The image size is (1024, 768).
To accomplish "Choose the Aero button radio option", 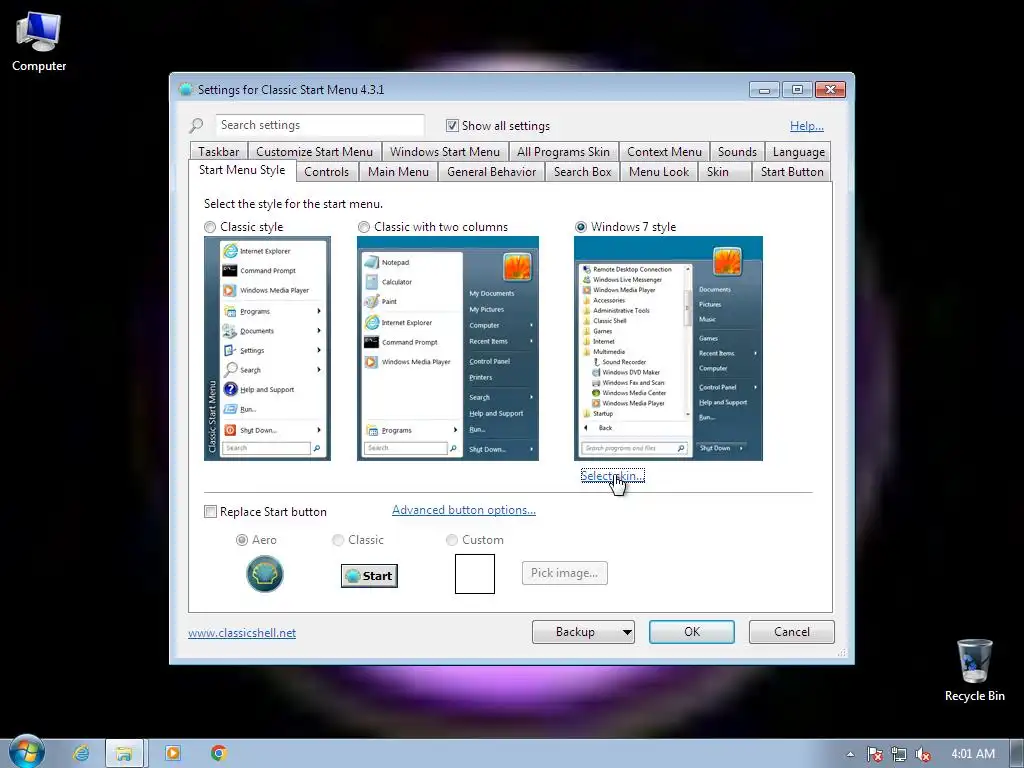I will (x=242, y=540).
